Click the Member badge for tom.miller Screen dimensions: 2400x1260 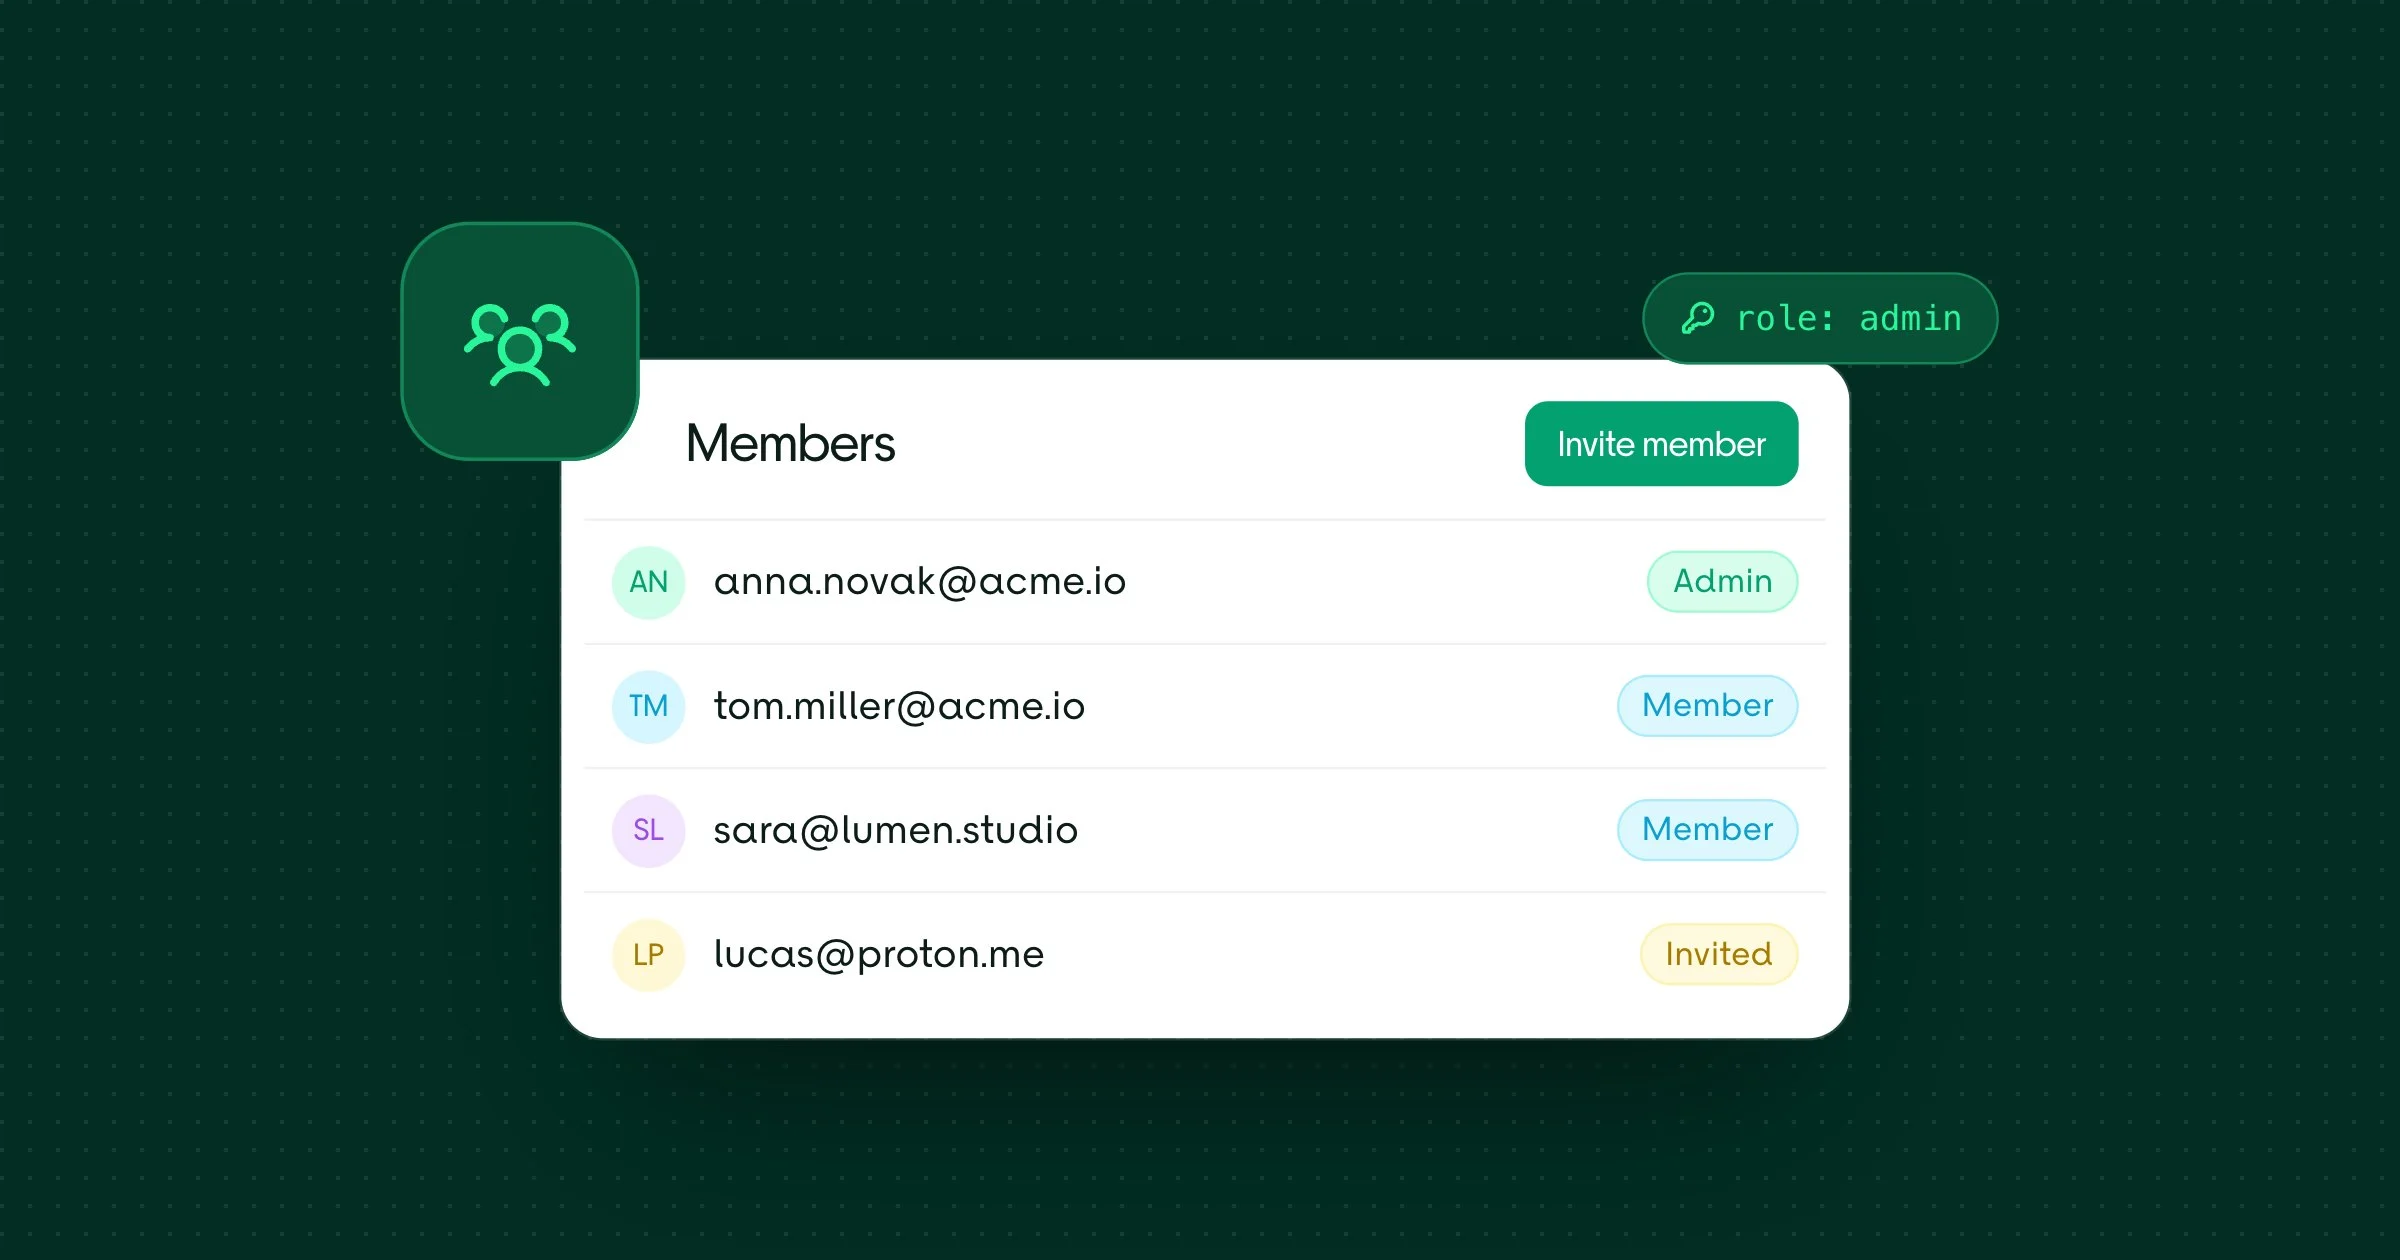[1707, 705]
